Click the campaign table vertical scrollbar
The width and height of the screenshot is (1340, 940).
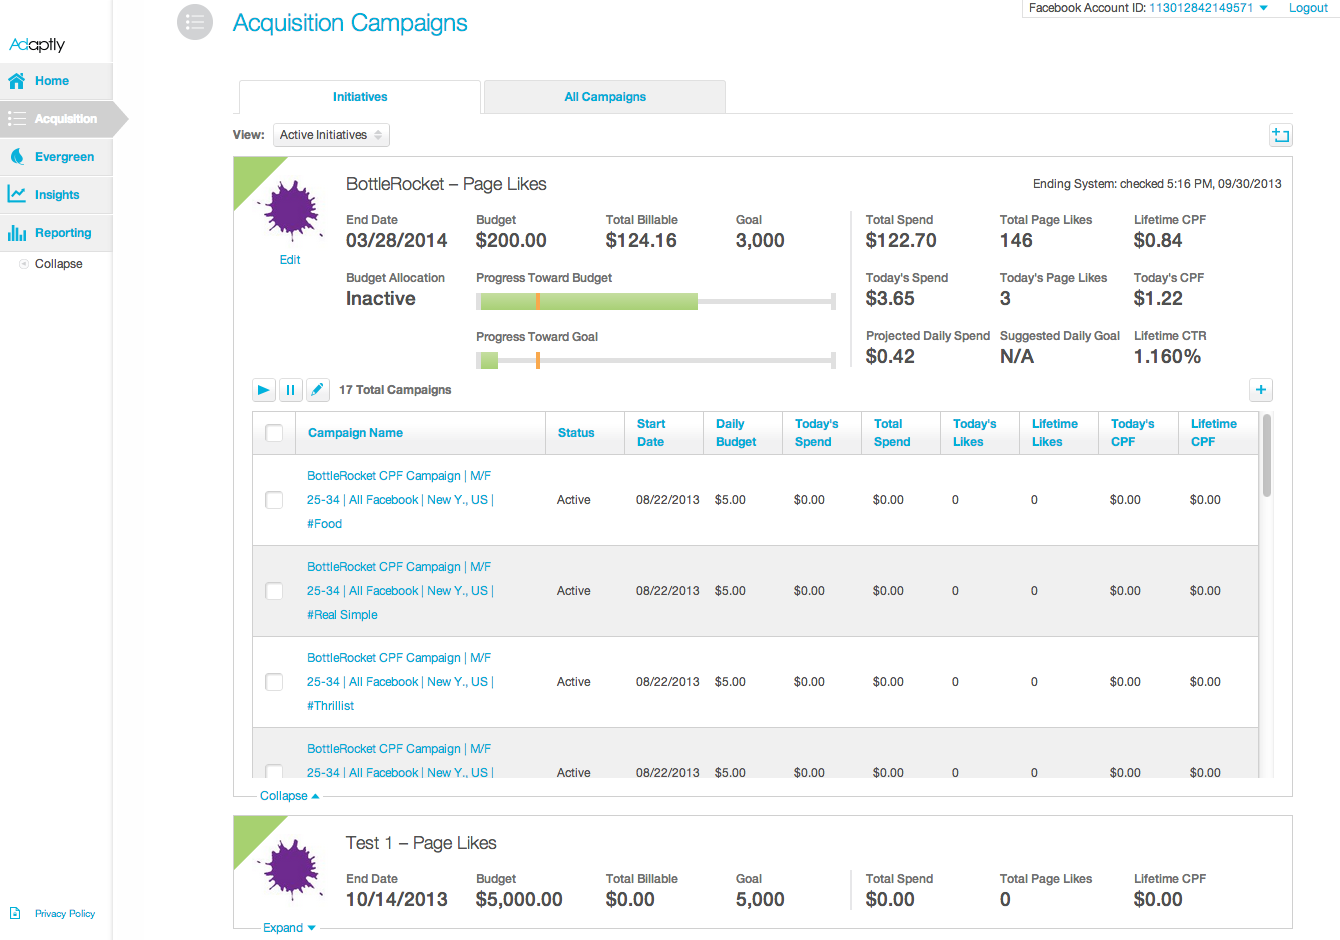click(x=1267, y=456)
